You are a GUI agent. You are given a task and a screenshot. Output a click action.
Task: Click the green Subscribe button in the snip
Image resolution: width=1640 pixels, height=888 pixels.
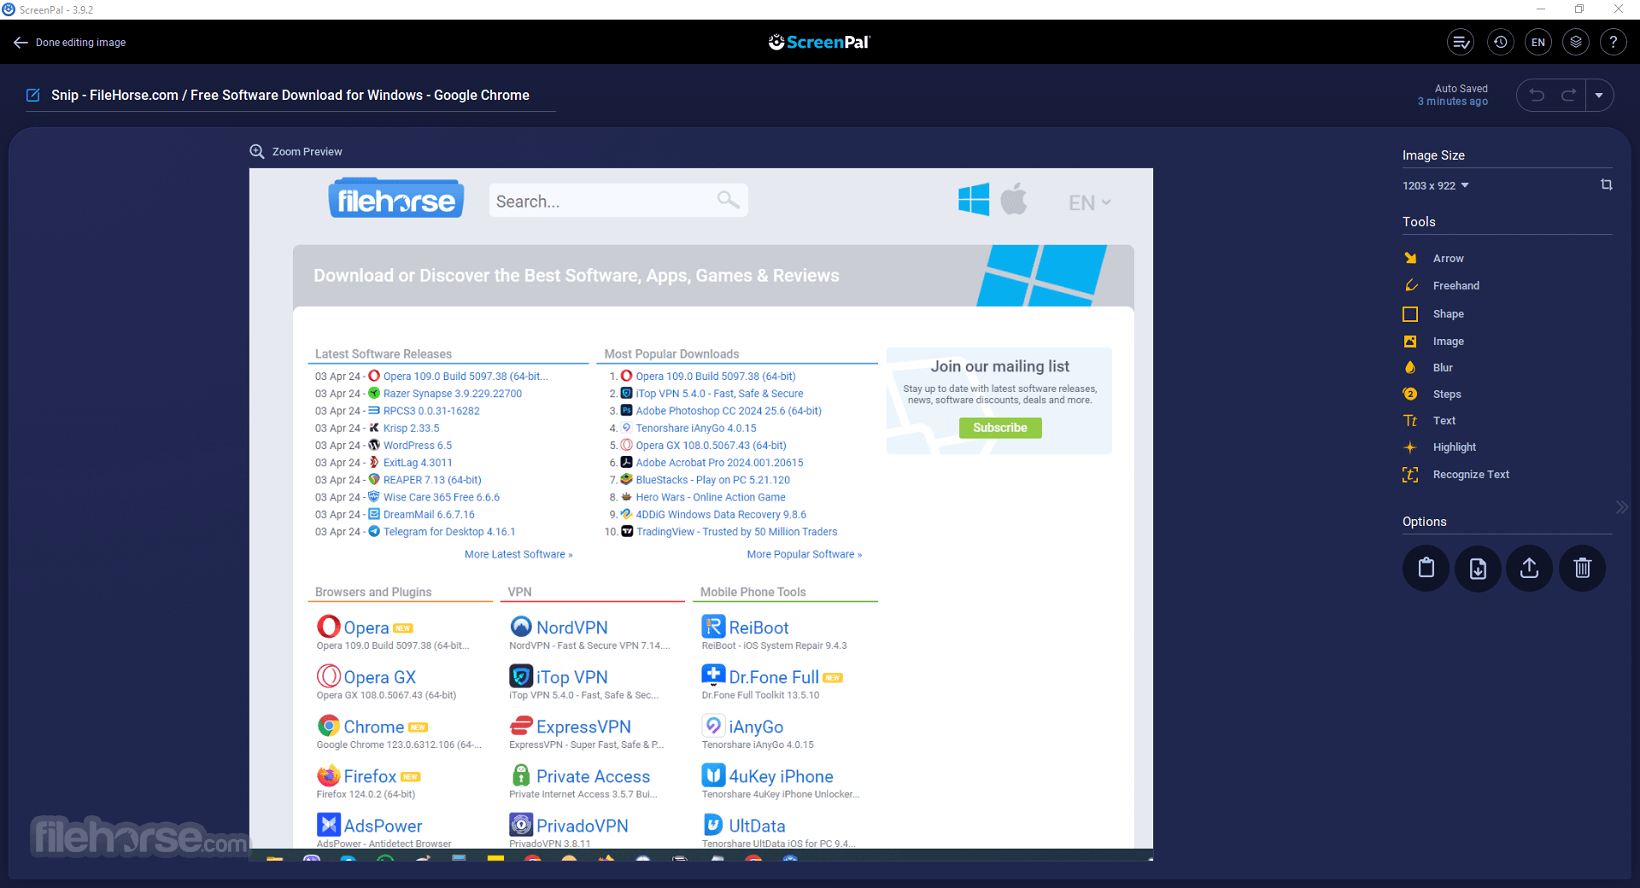point(1000,428)
